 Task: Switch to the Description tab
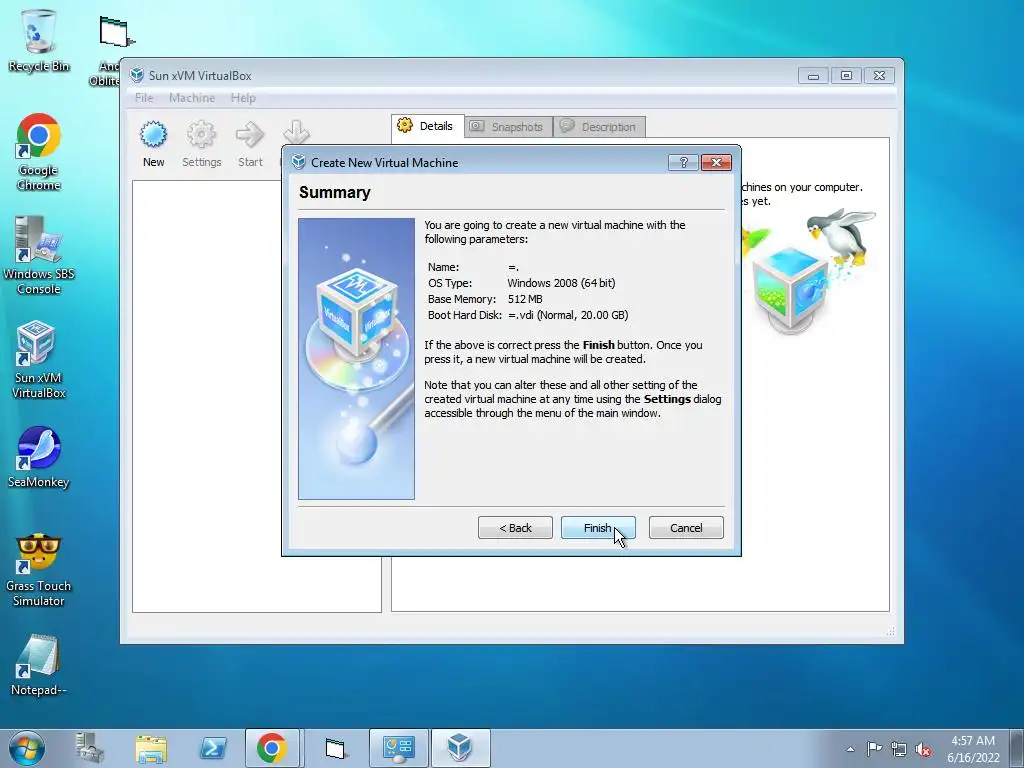[x=600, y=127]
